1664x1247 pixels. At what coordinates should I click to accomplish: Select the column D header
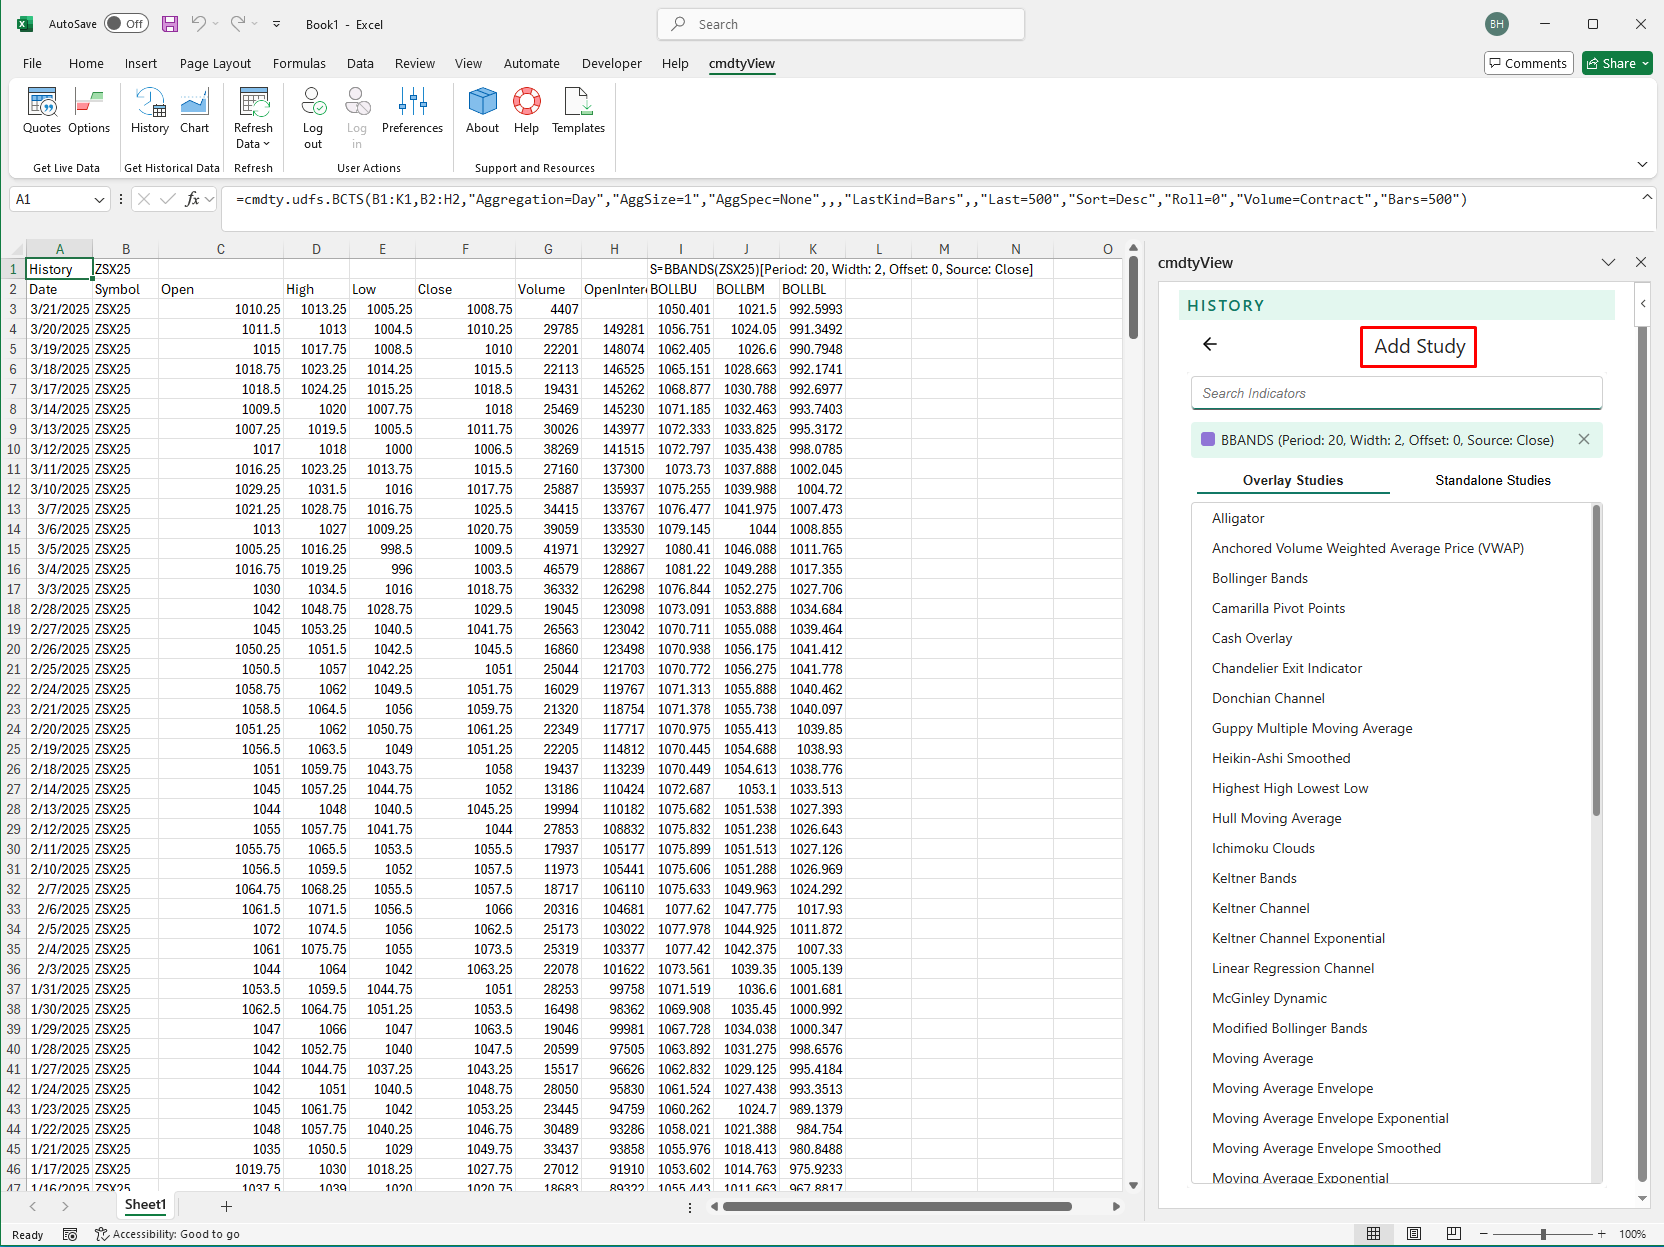point(316,249)
